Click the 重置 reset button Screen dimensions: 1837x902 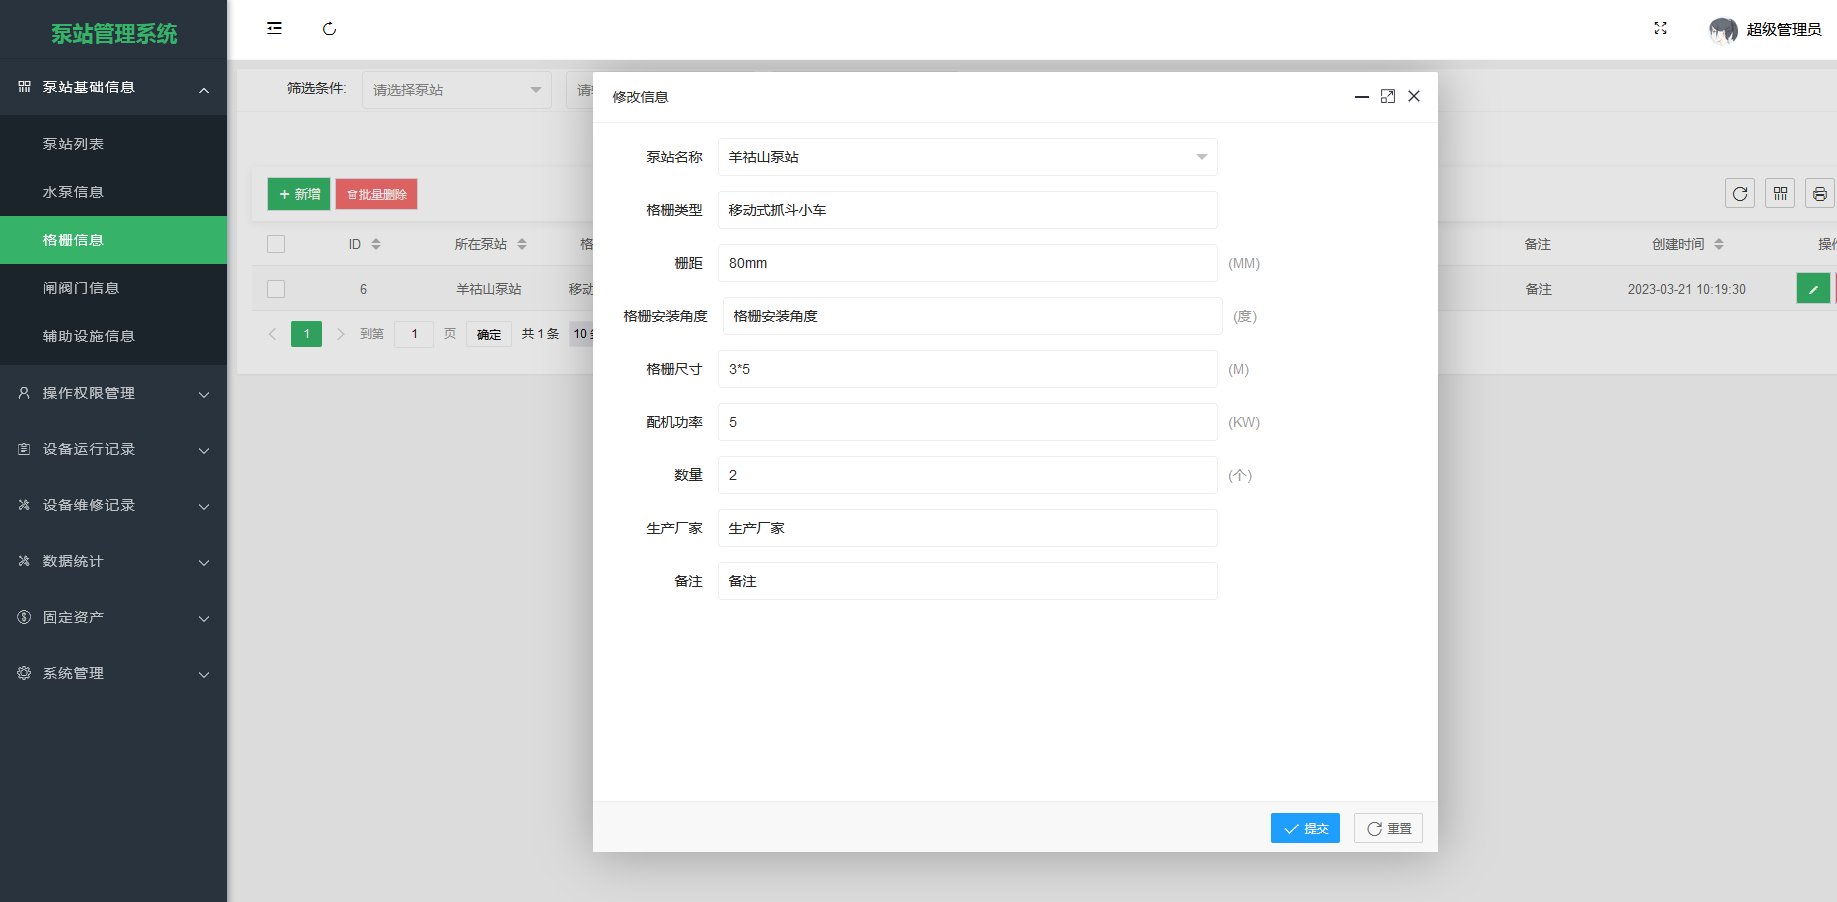click(1388, 828)
